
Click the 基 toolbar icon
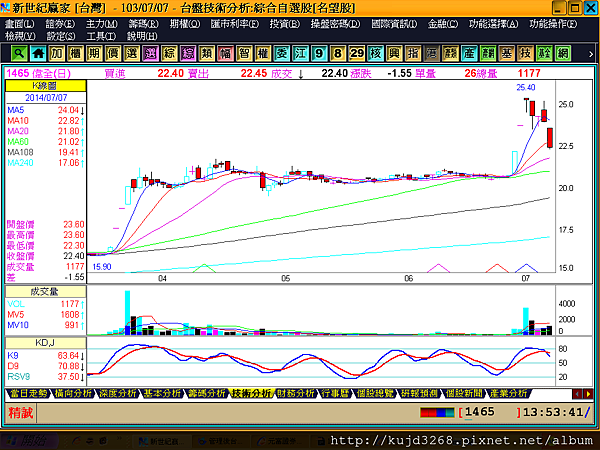507,53
